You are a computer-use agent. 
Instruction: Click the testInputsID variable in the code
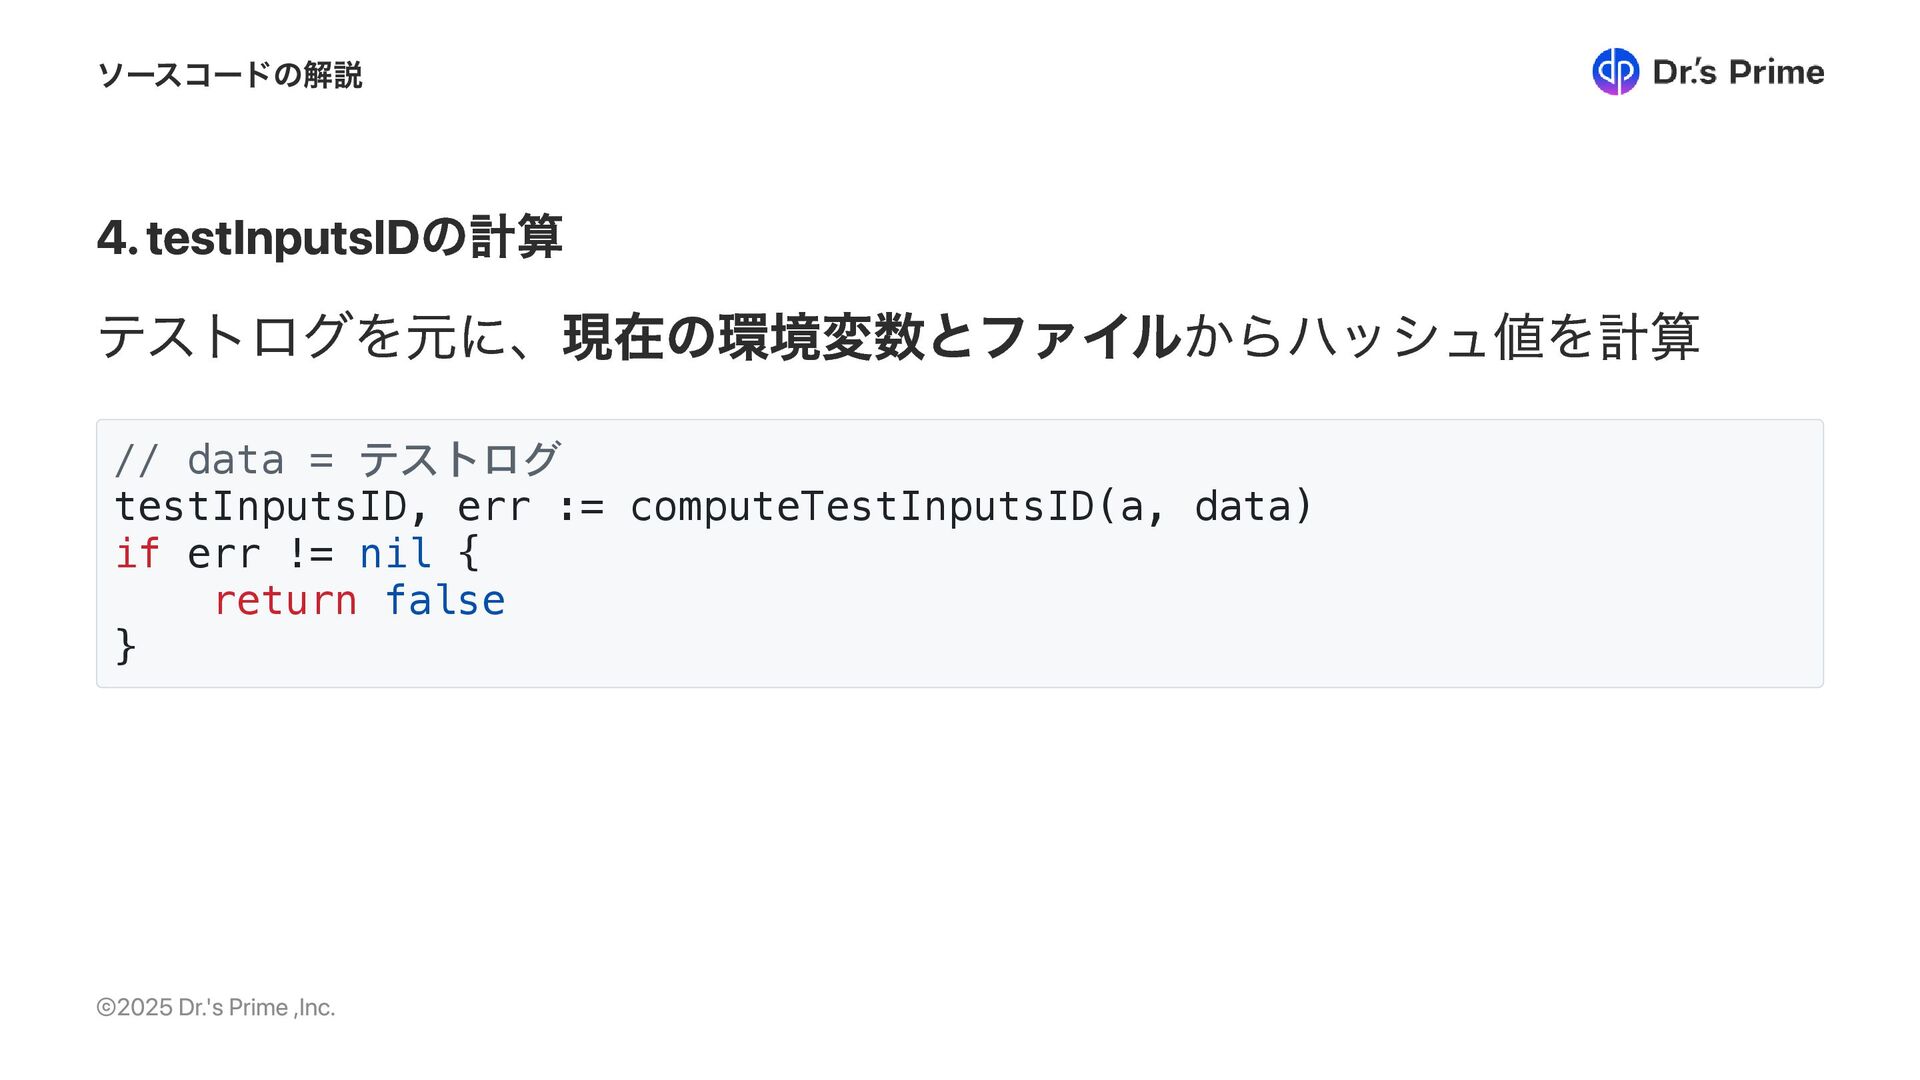click(x=260, y=507)
